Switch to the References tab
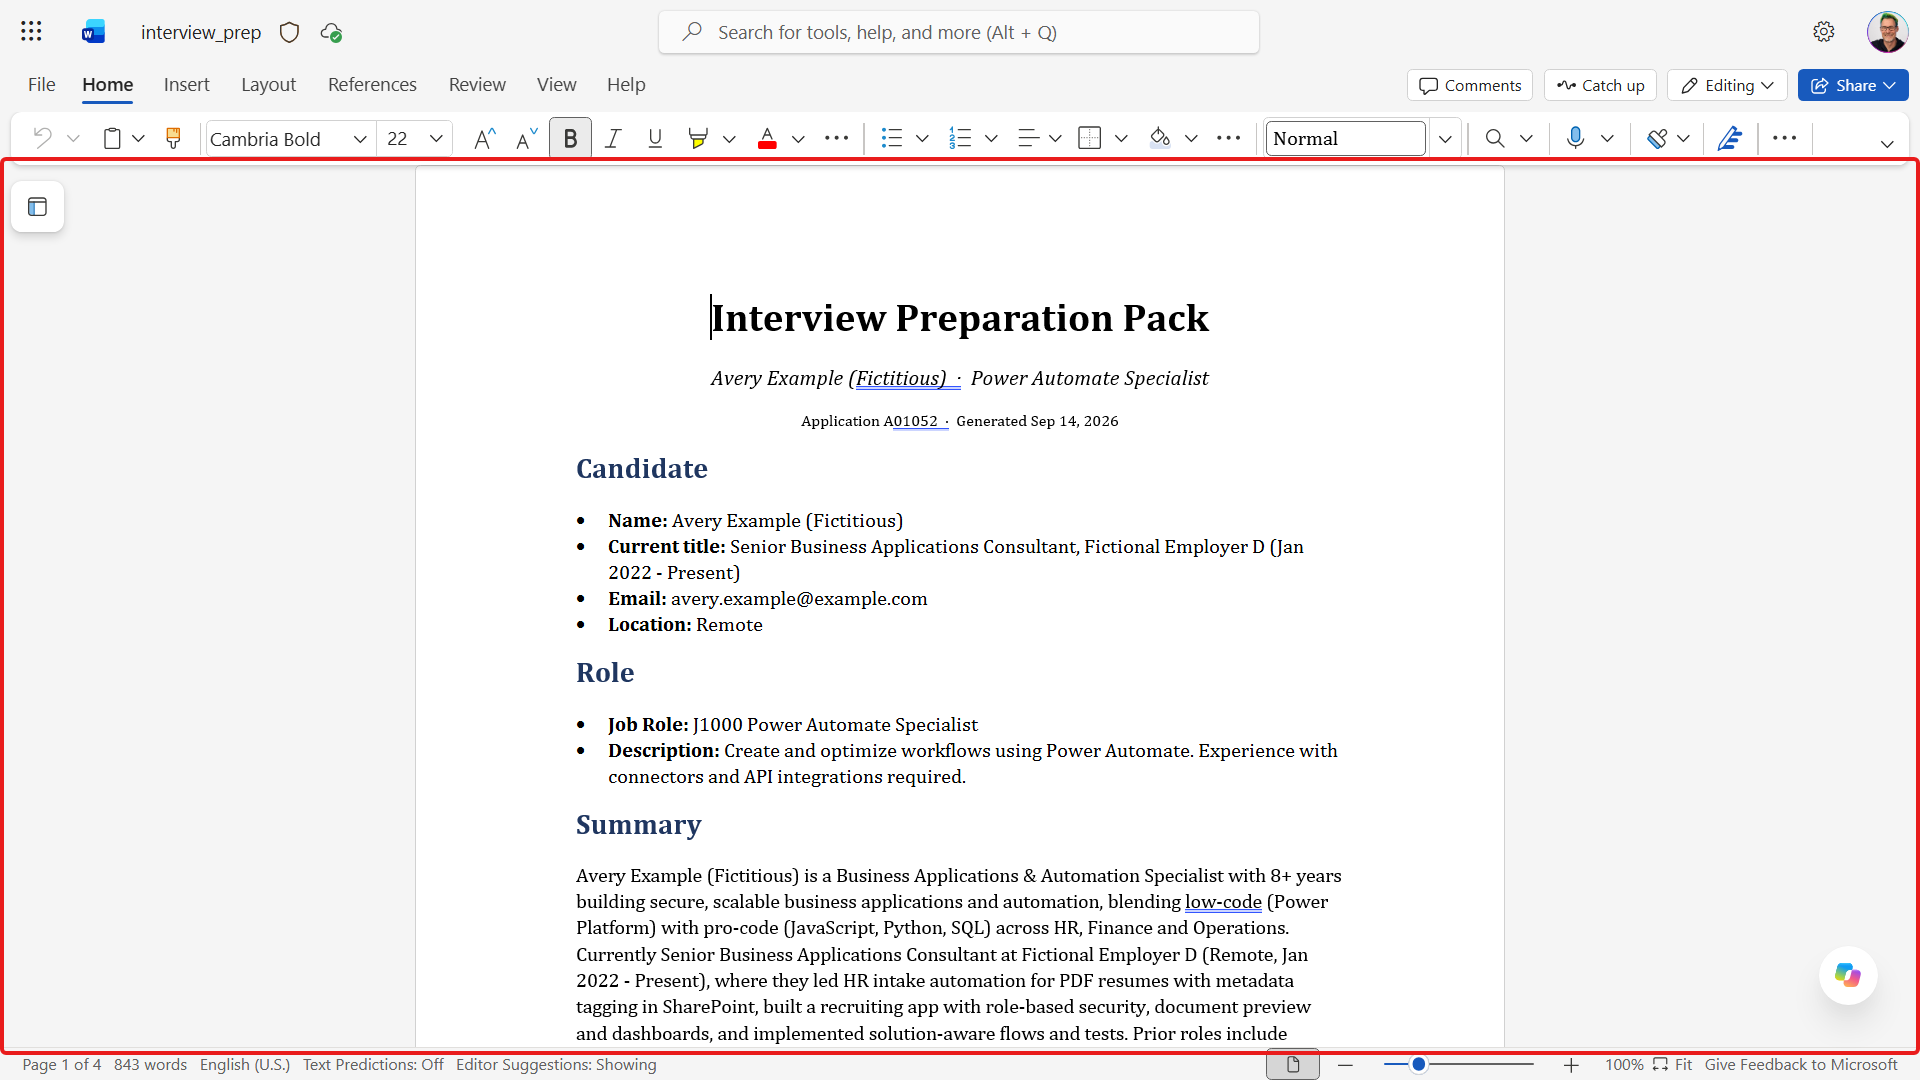 (x=372, y=85)
